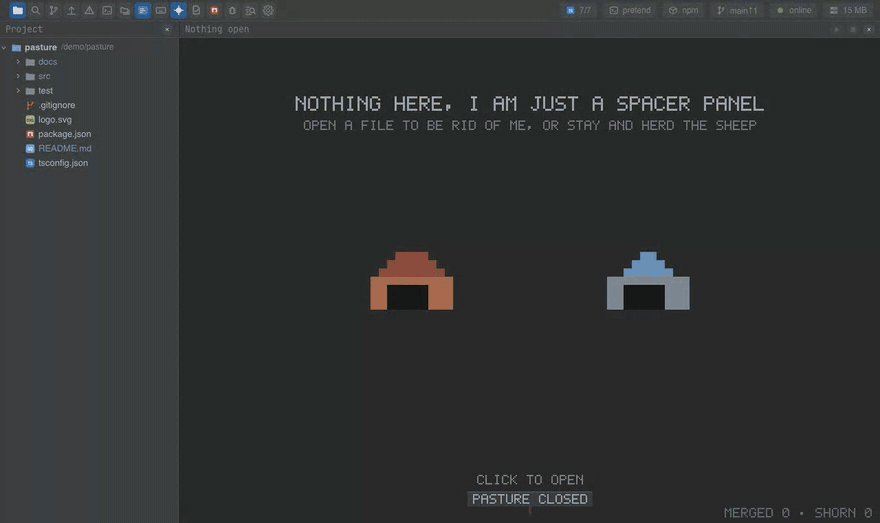Open the logo.svg file

(54, 120)
